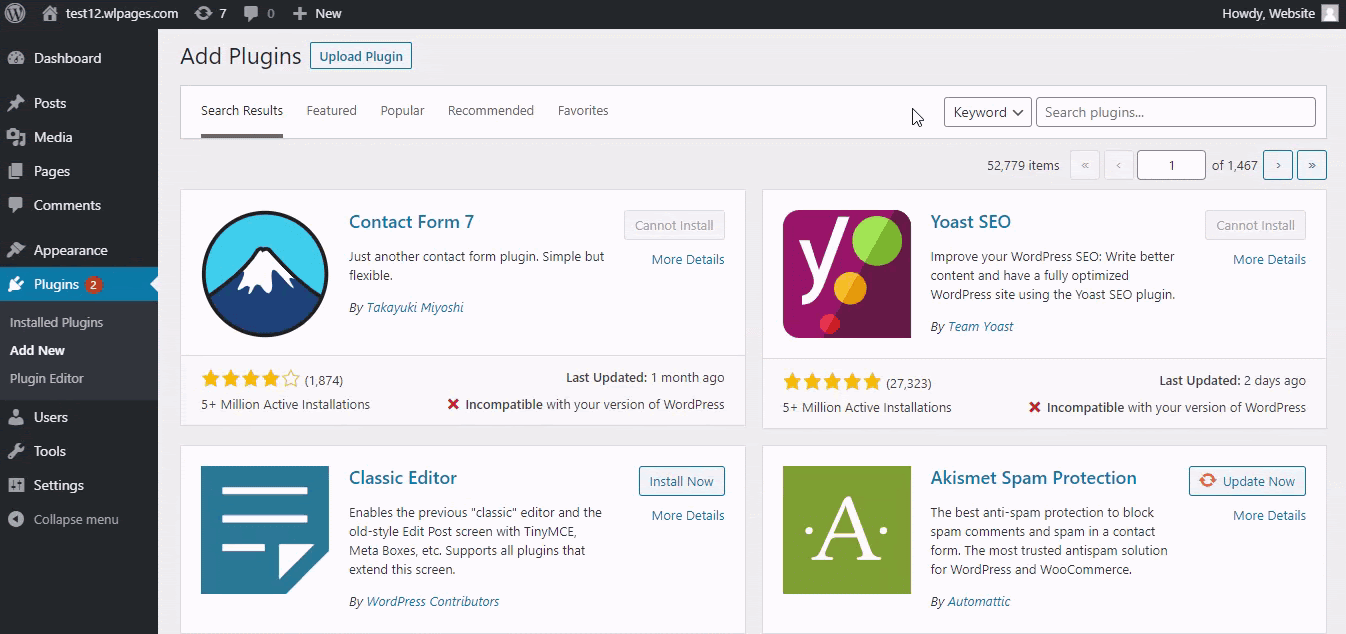Click the Settings sliders icon

16,485
